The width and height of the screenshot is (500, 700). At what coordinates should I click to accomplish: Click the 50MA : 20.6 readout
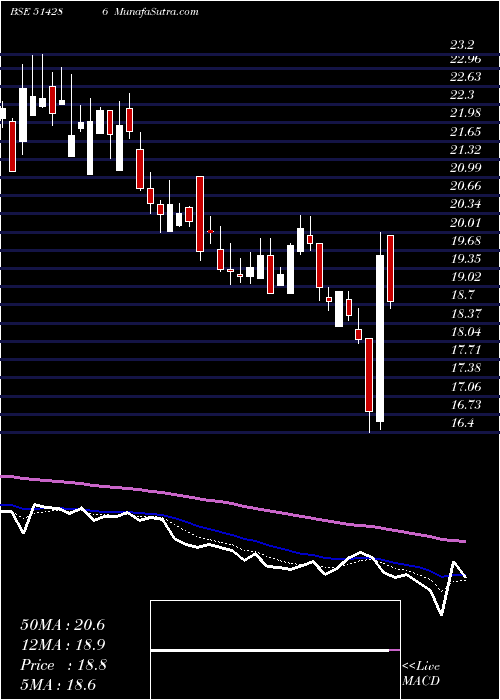pyautogui.click(x=63, y=625)
